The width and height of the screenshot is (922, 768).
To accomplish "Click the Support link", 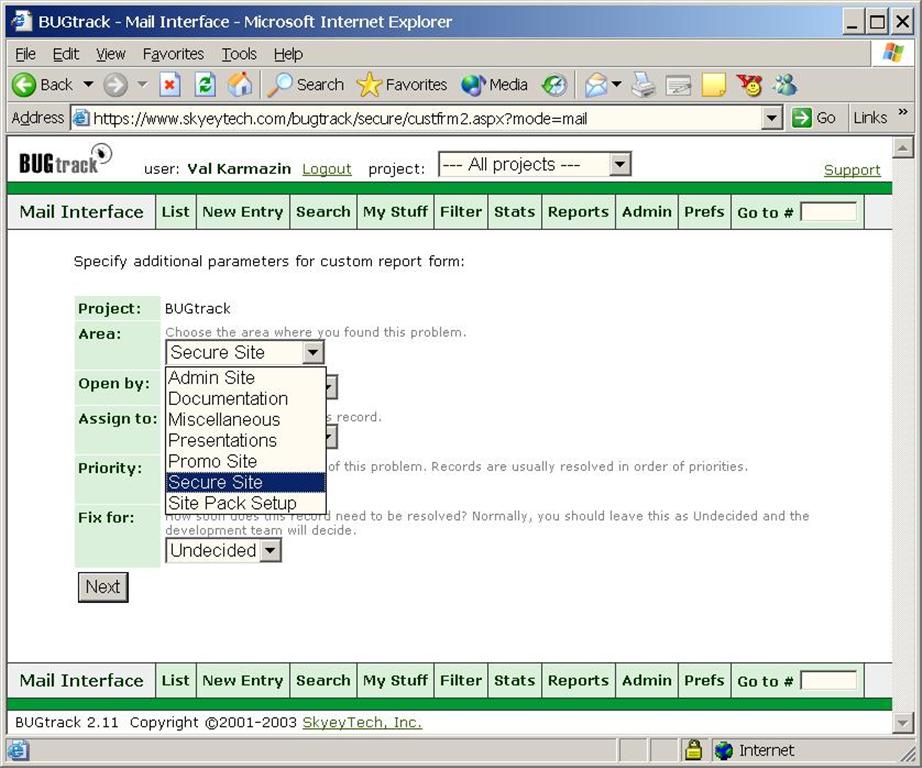I will click(x=852, y=170).
